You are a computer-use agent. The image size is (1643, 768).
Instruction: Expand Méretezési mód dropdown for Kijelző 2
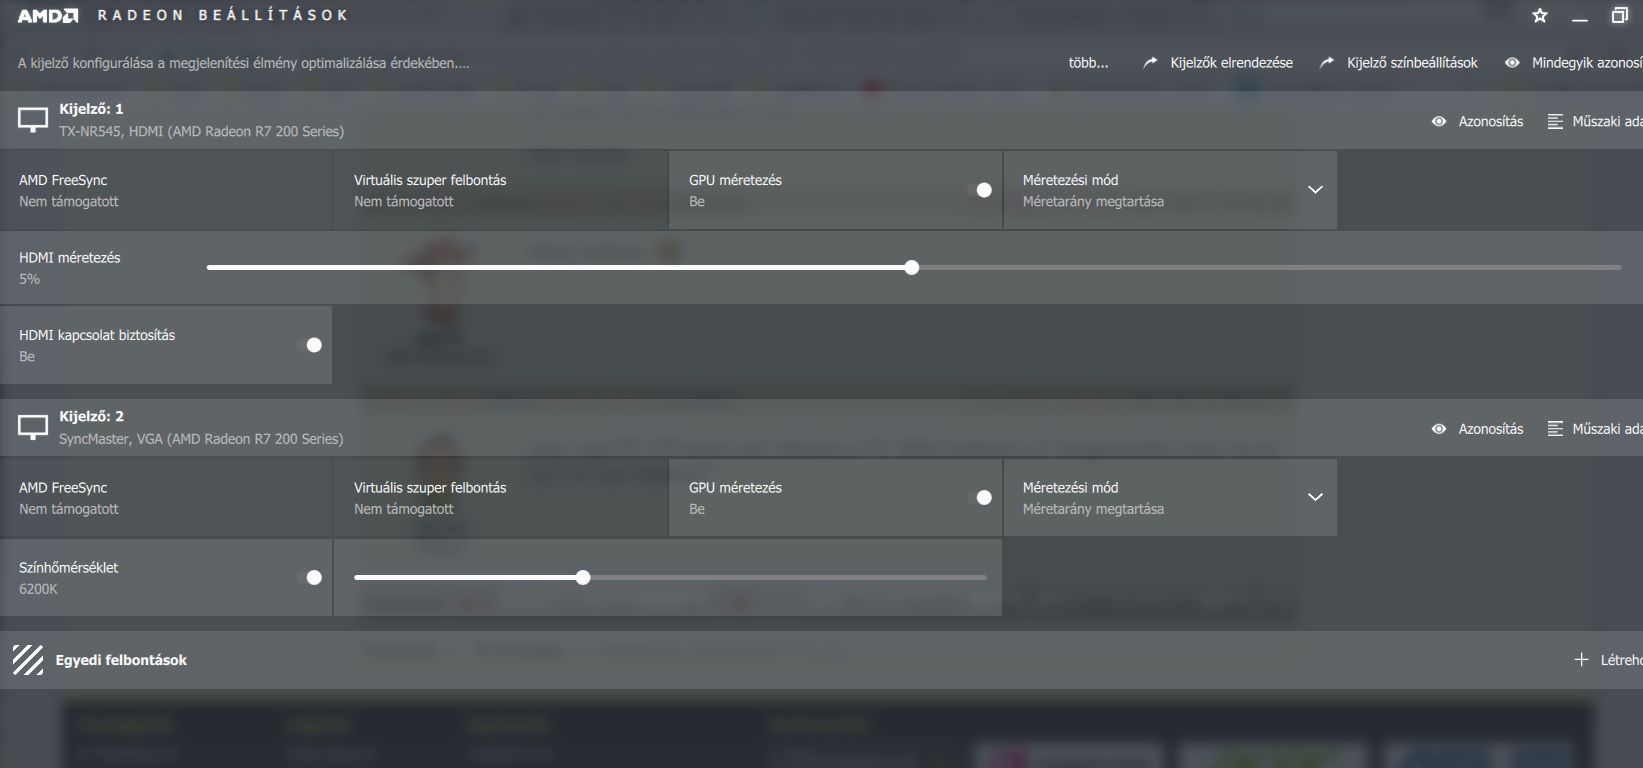tap(1315, 497)
